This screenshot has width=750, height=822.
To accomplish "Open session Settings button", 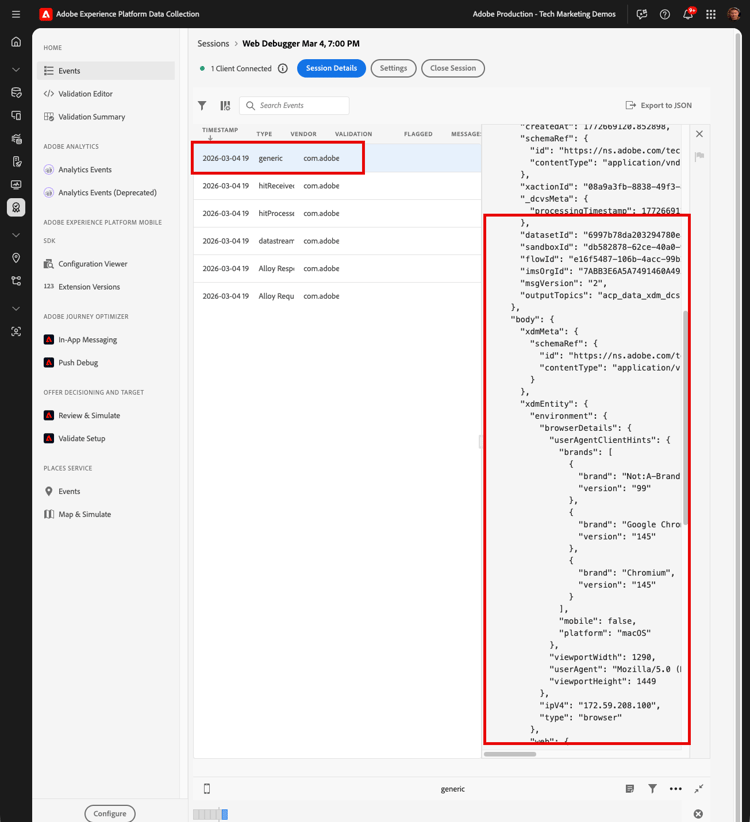I will click(x=393, y=68).
